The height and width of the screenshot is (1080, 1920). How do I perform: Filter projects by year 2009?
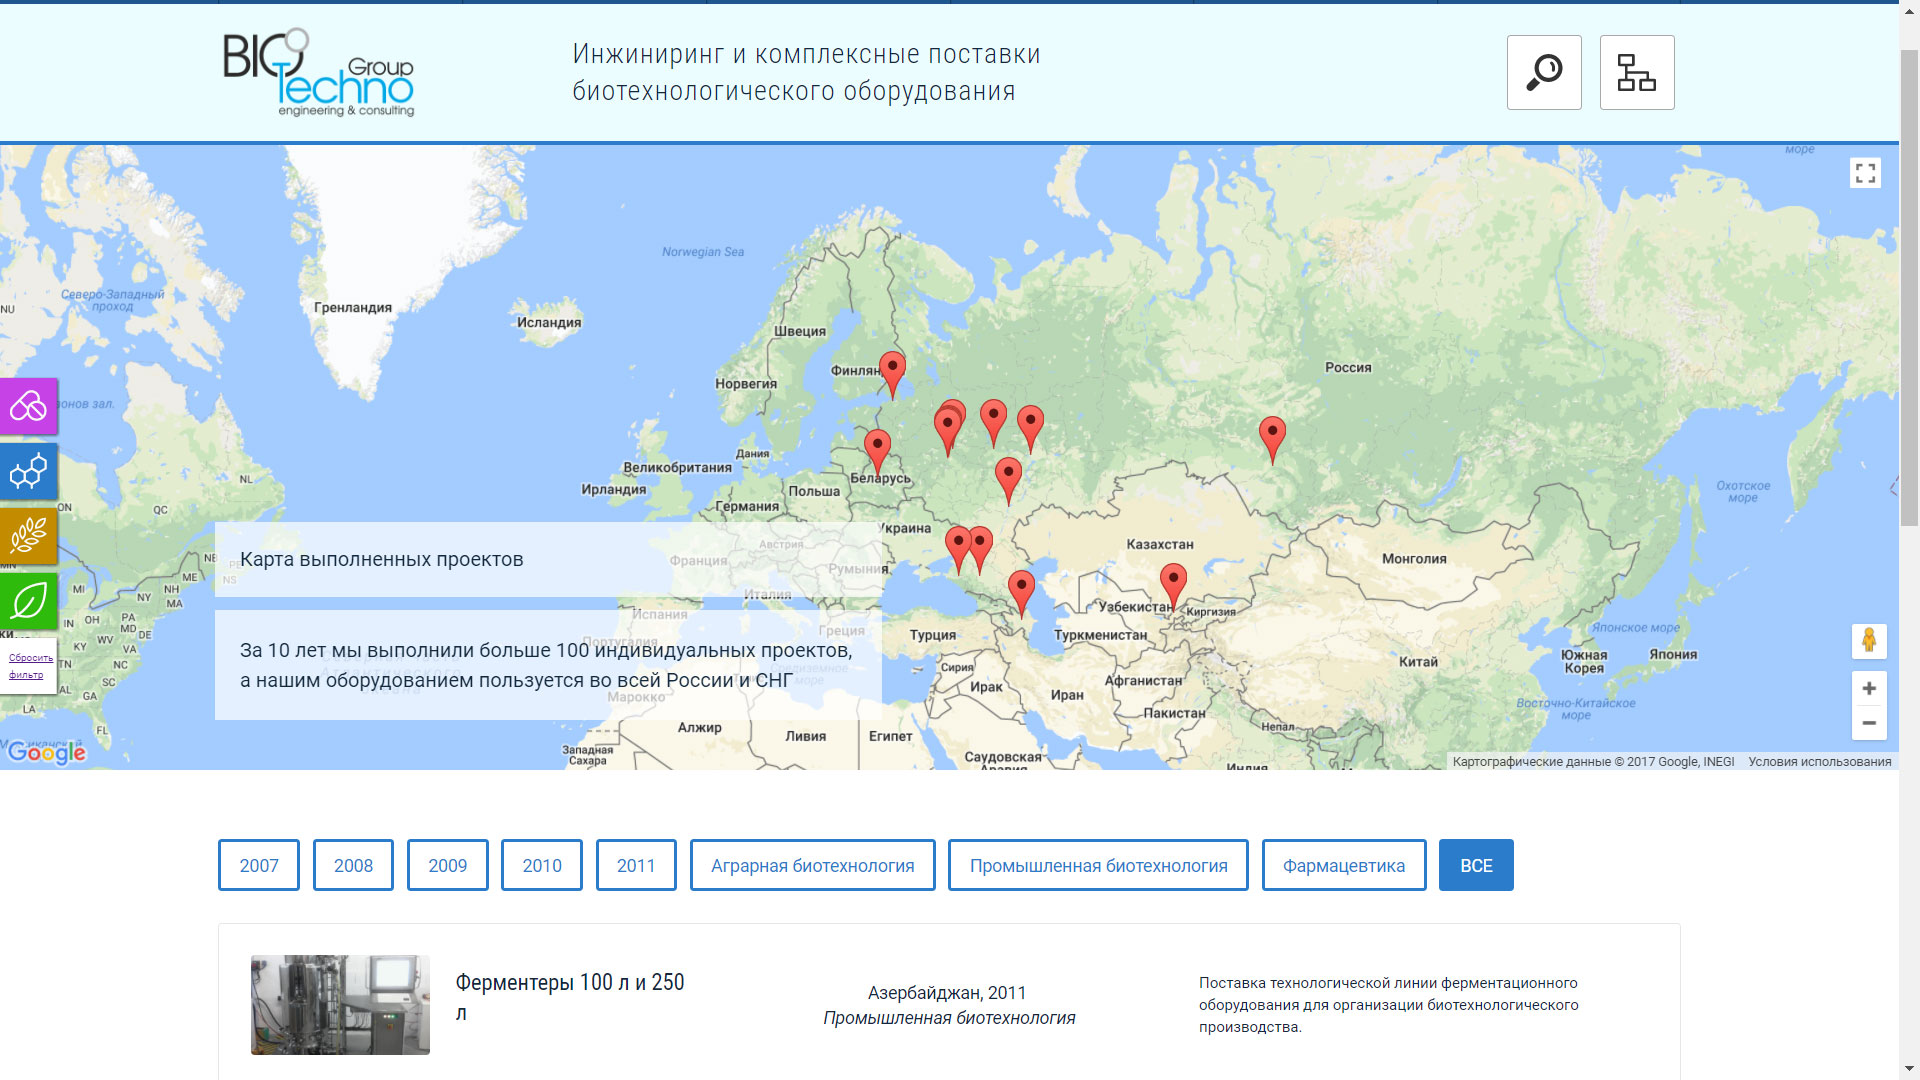point(447,865)
